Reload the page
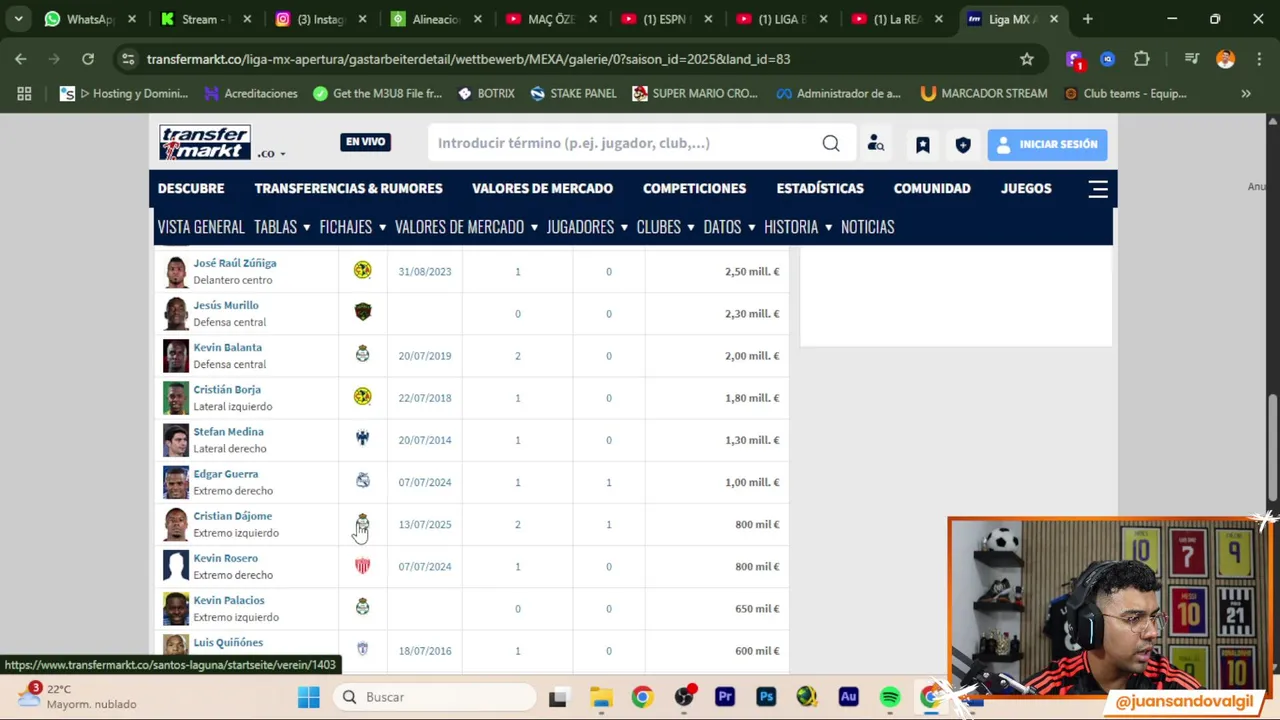The image size is (1280, 720). click(x=88, y=59)
